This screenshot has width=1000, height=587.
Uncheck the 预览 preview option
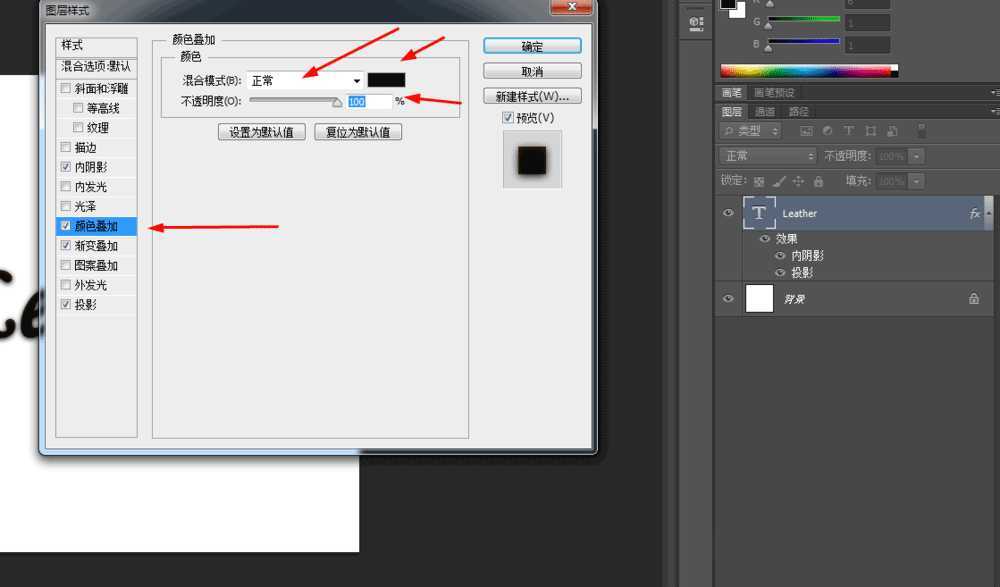pos(508,117)
